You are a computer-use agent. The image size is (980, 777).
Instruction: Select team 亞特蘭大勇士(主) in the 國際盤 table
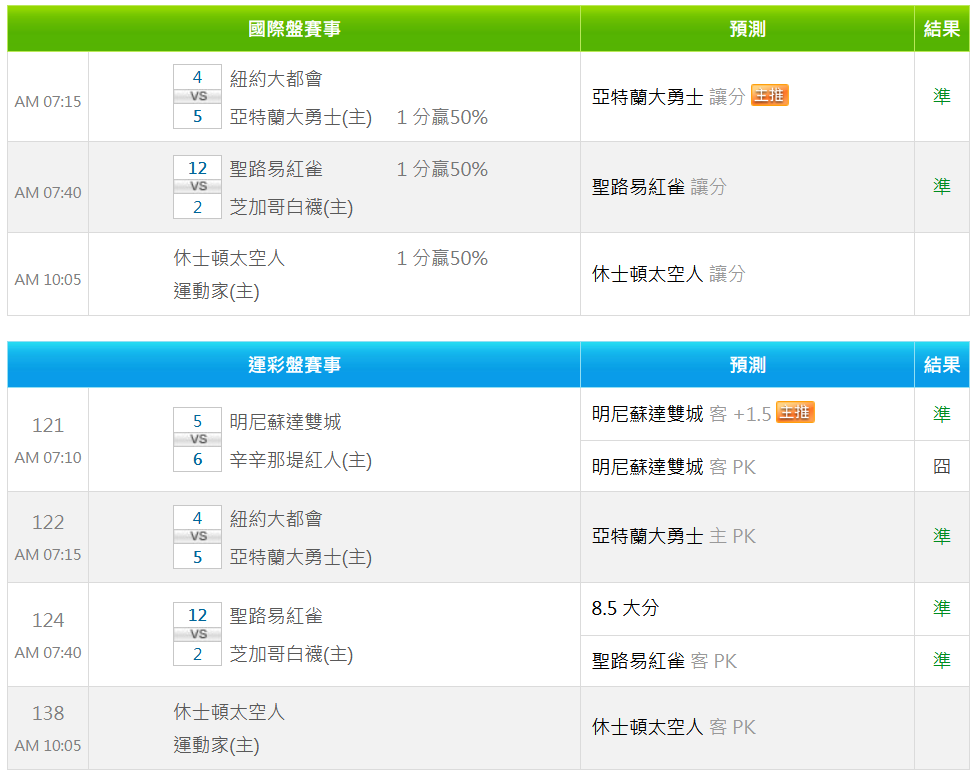(301, 118)
